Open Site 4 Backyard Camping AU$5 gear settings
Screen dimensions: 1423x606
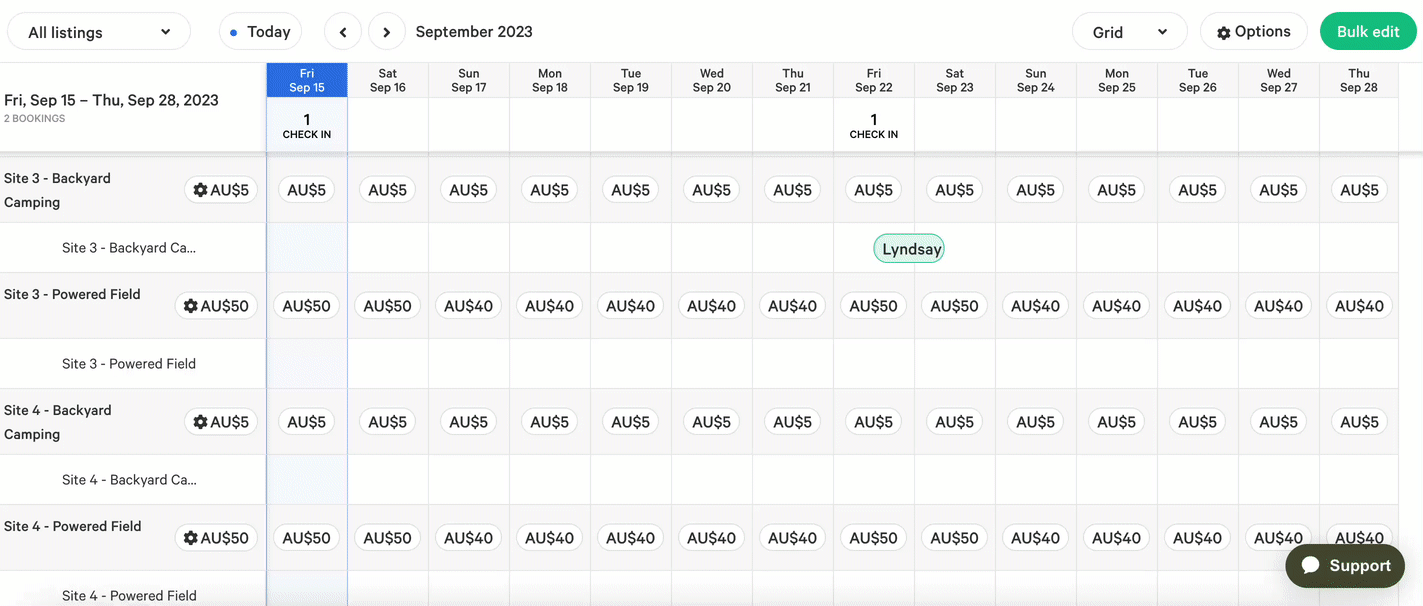tap(221, 422)
